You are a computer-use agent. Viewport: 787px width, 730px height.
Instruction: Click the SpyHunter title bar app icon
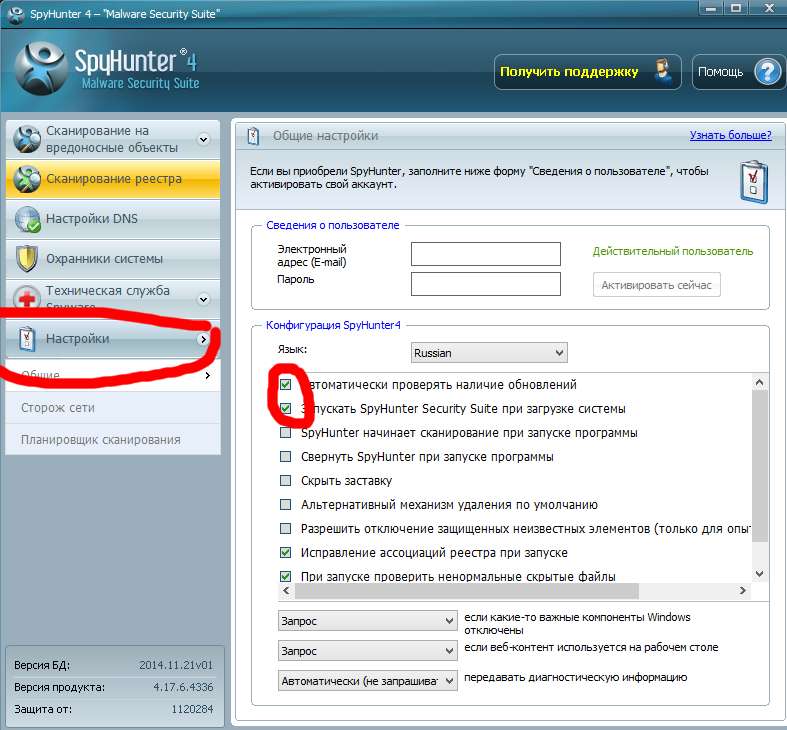(16, 14)
